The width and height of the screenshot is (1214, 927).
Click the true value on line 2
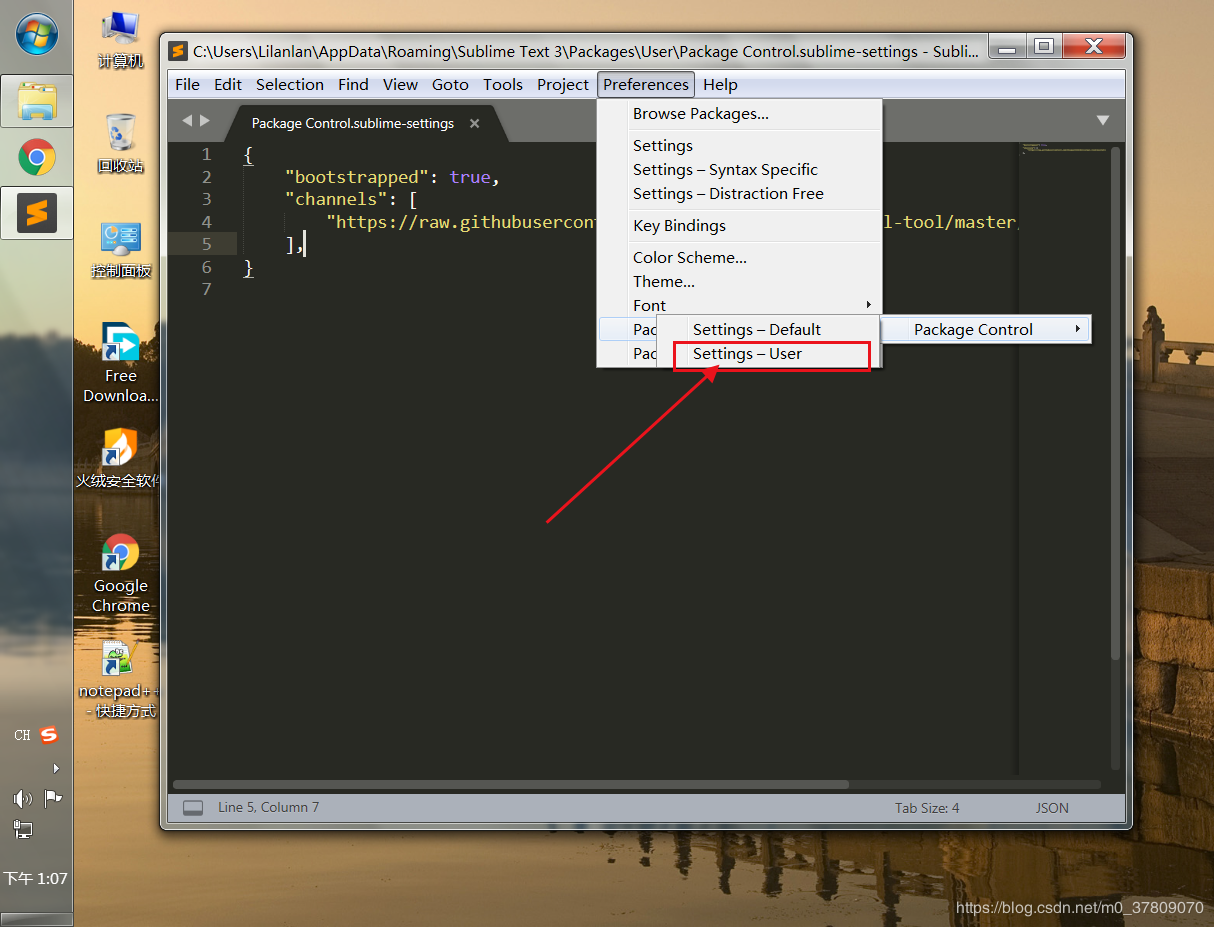(470, 177)
